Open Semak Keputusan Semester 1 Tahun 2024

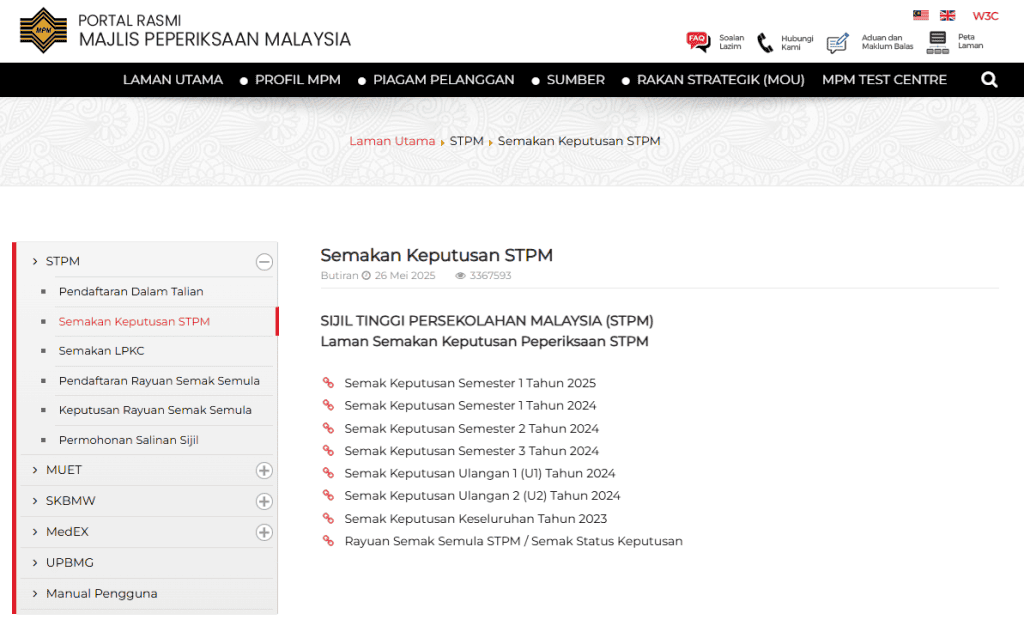(x=470, y=406)
